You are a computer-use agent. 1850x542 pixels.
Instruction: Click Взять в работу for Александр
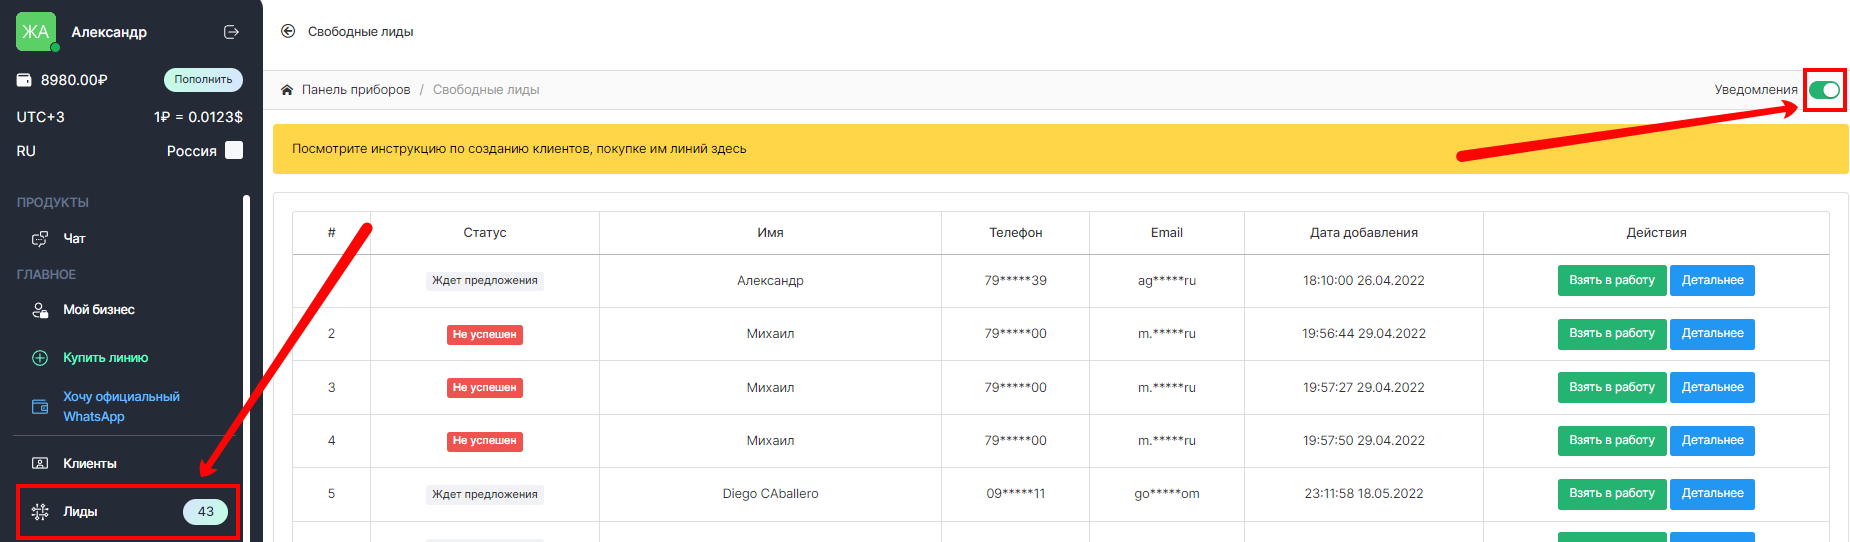point(1611,281)
